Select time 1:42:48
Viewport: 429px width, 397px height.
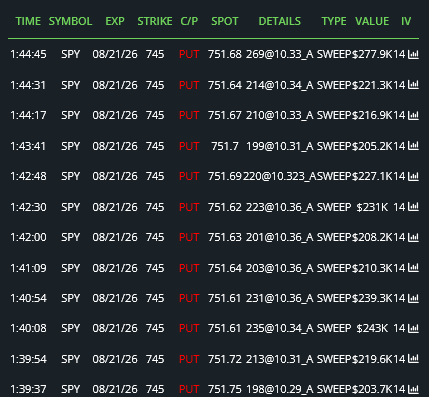click(x=28, y=176)
